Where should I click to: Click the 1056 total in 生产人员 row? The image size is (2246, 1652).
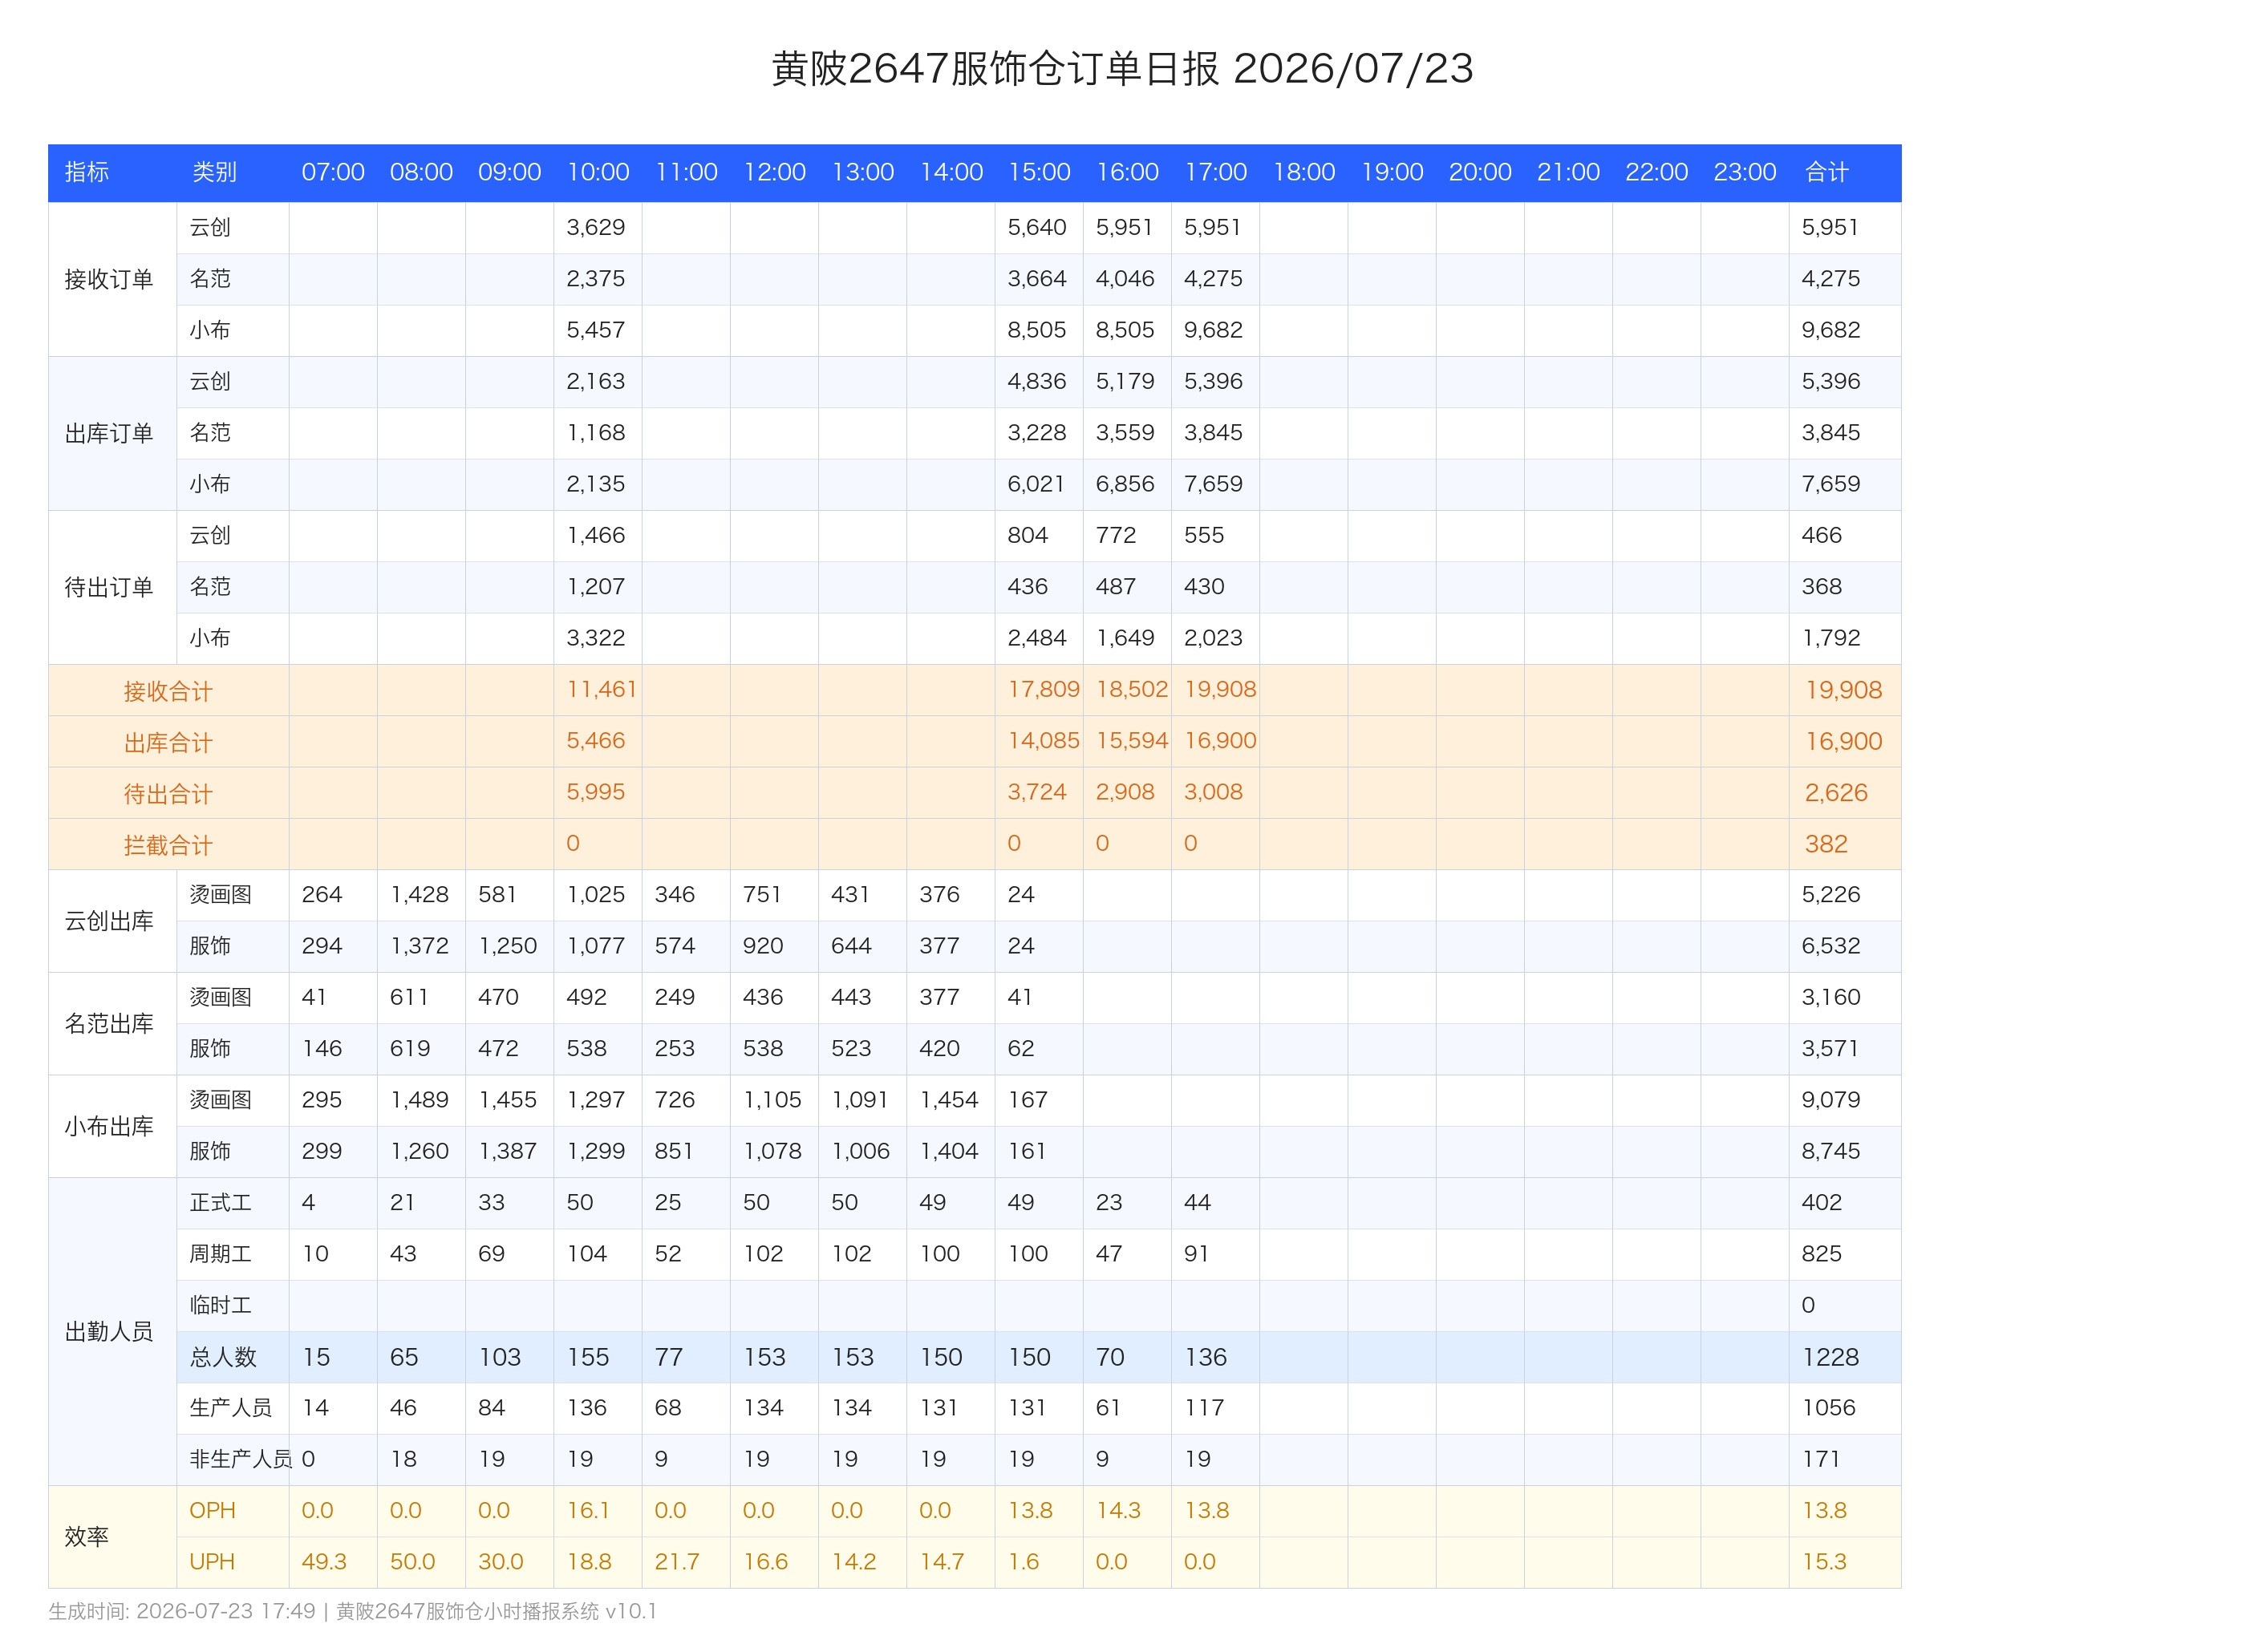coord(1829,1408)
